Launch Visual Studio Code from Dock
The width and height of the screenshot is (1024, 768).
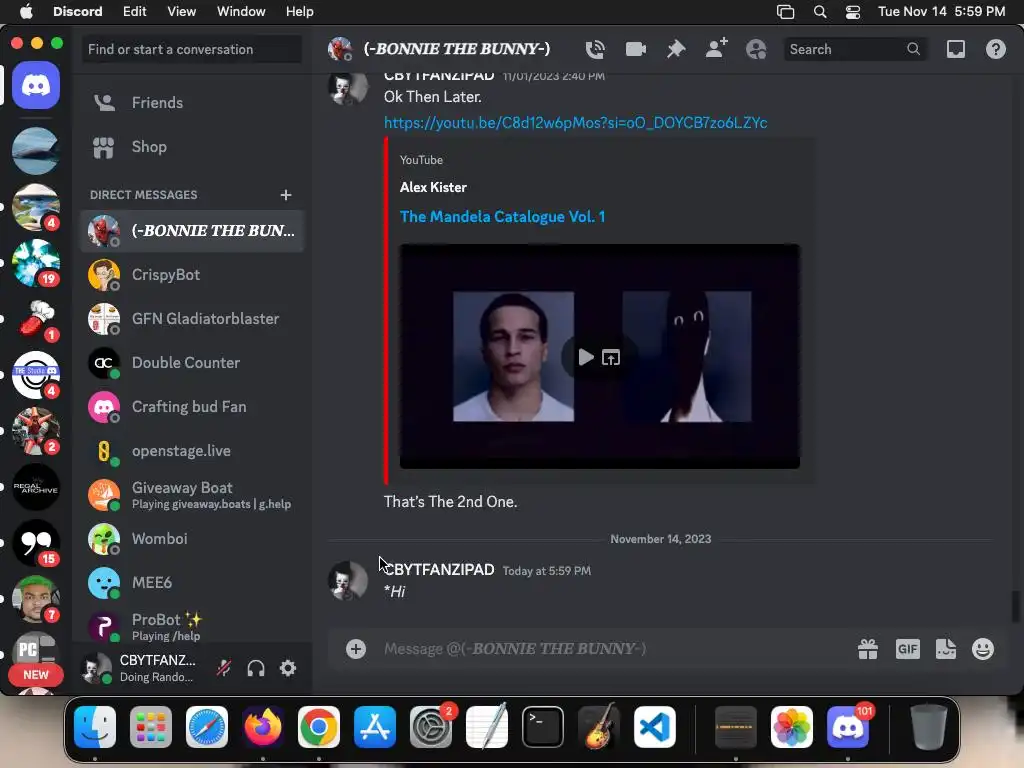coord(654,727)
